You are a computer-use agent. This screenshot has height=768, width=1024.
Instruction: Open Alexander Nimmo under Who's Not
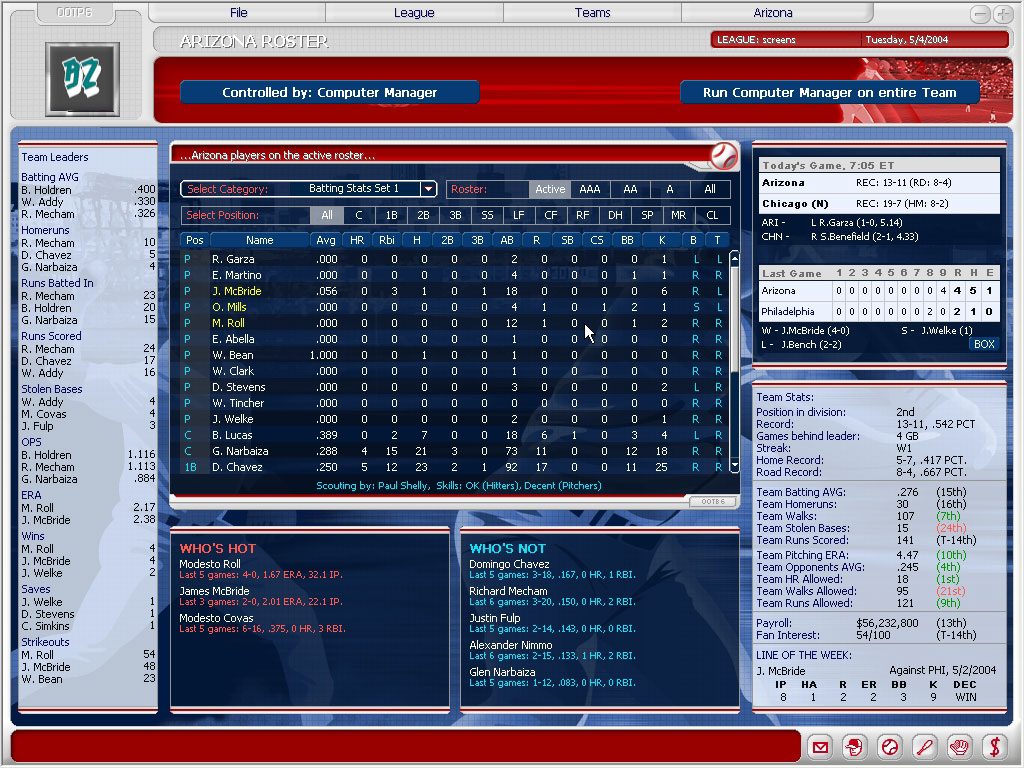tap(511, 645)
